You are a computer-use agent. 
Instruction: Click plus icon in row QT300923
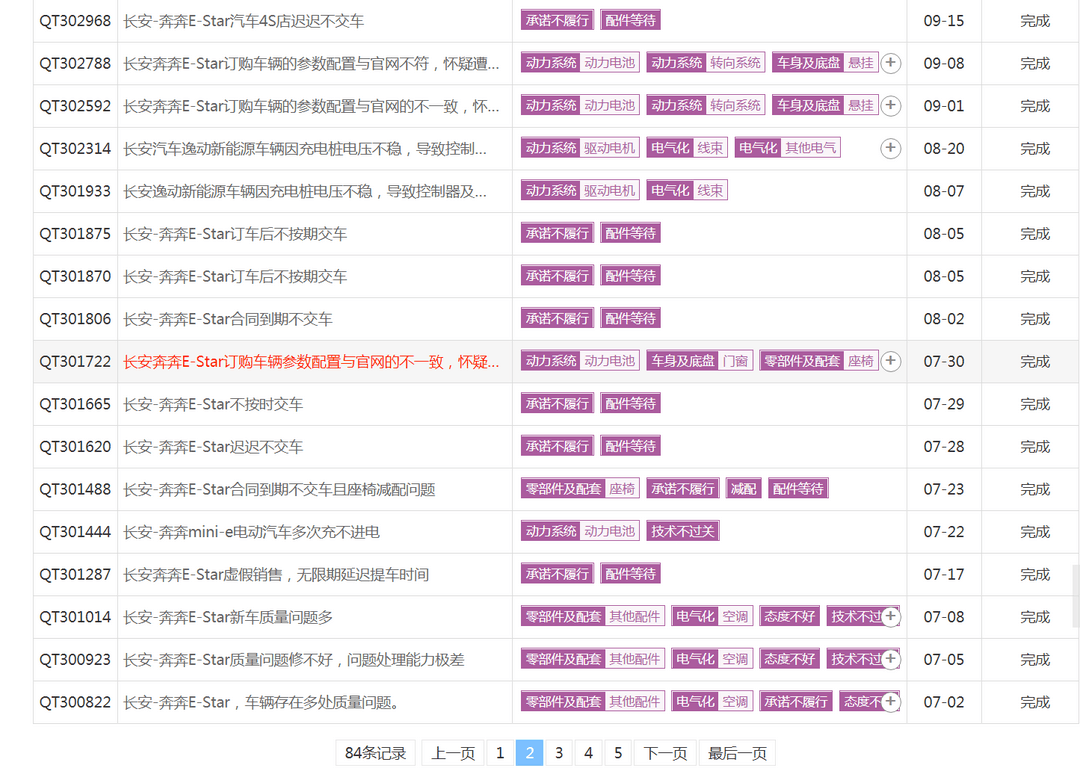click(890, 659)
